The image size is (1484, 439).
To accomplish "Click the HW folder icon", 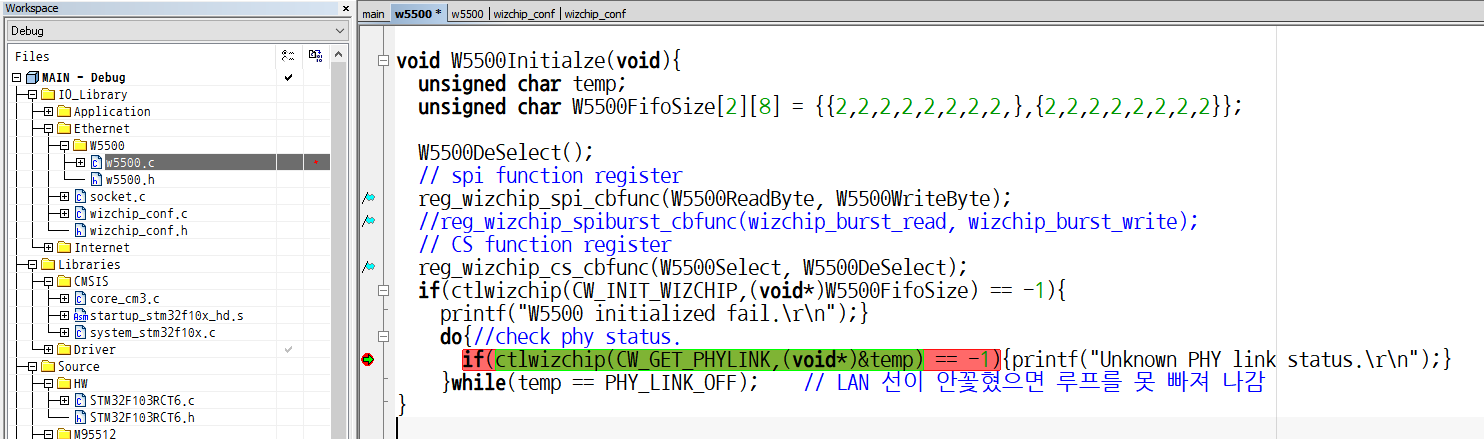I will 64,383.
